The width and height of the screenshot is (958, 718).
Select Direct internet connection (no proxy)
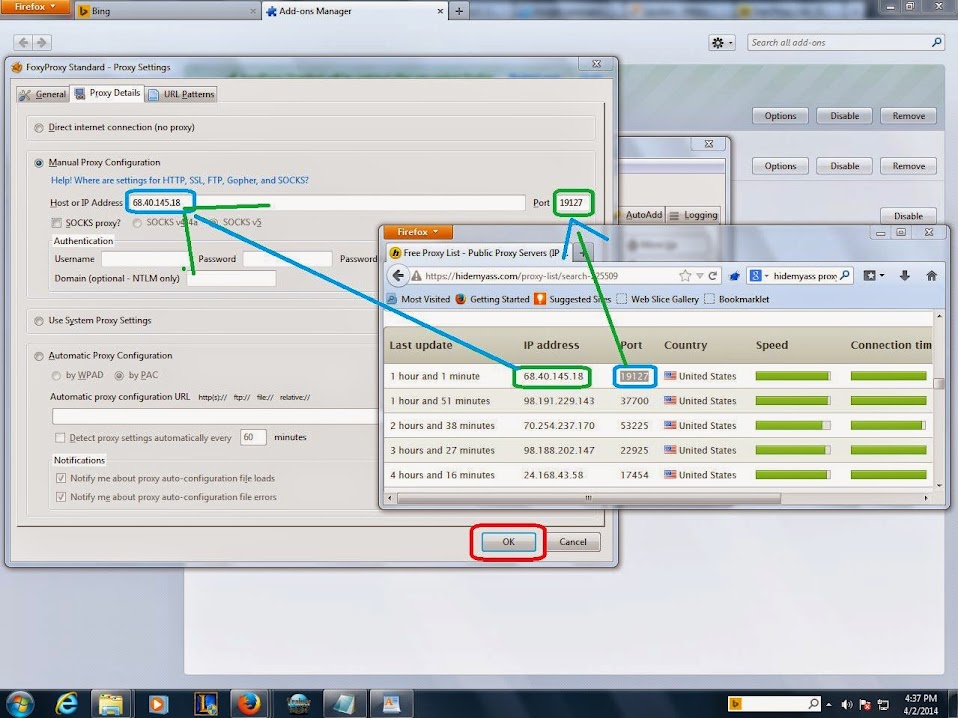pyautogui.click(x=39, y=128)
